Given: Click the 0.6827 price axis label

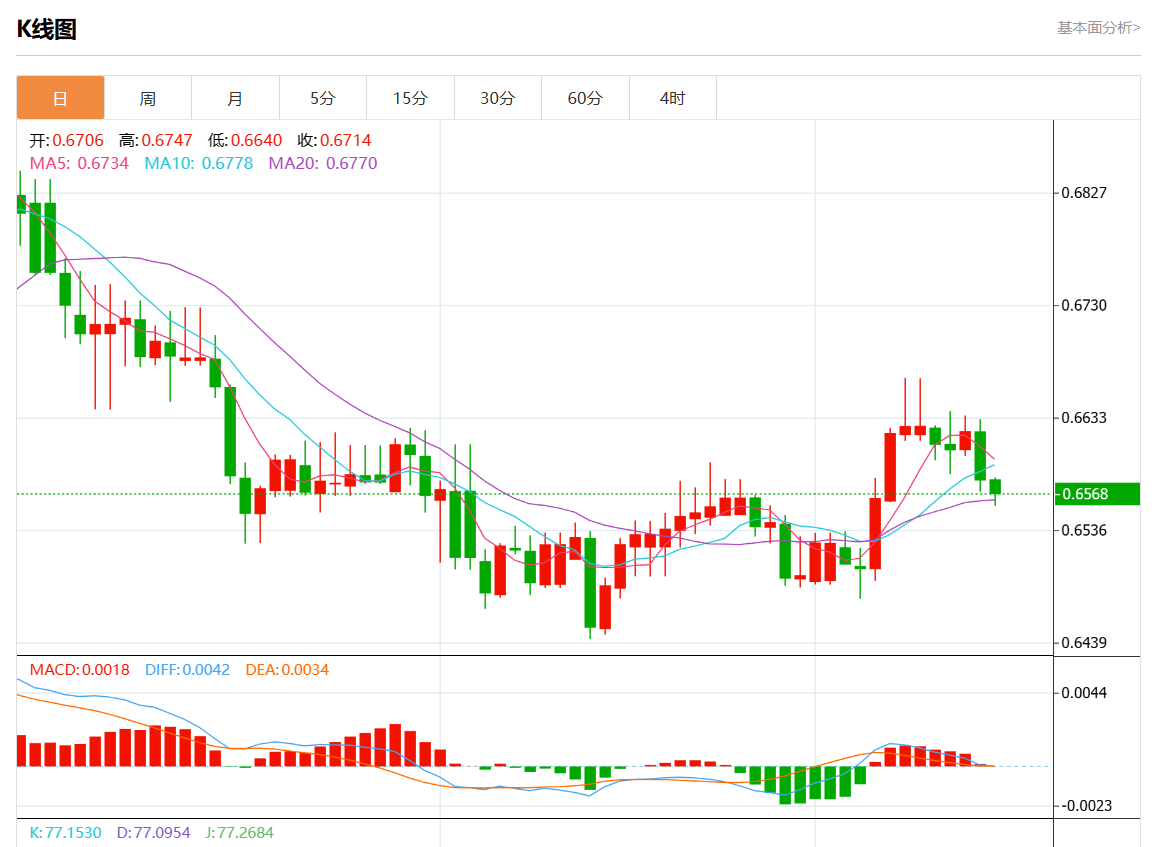Looking at the screenshot, I should pyautogui.click(x=1084, y=193).
